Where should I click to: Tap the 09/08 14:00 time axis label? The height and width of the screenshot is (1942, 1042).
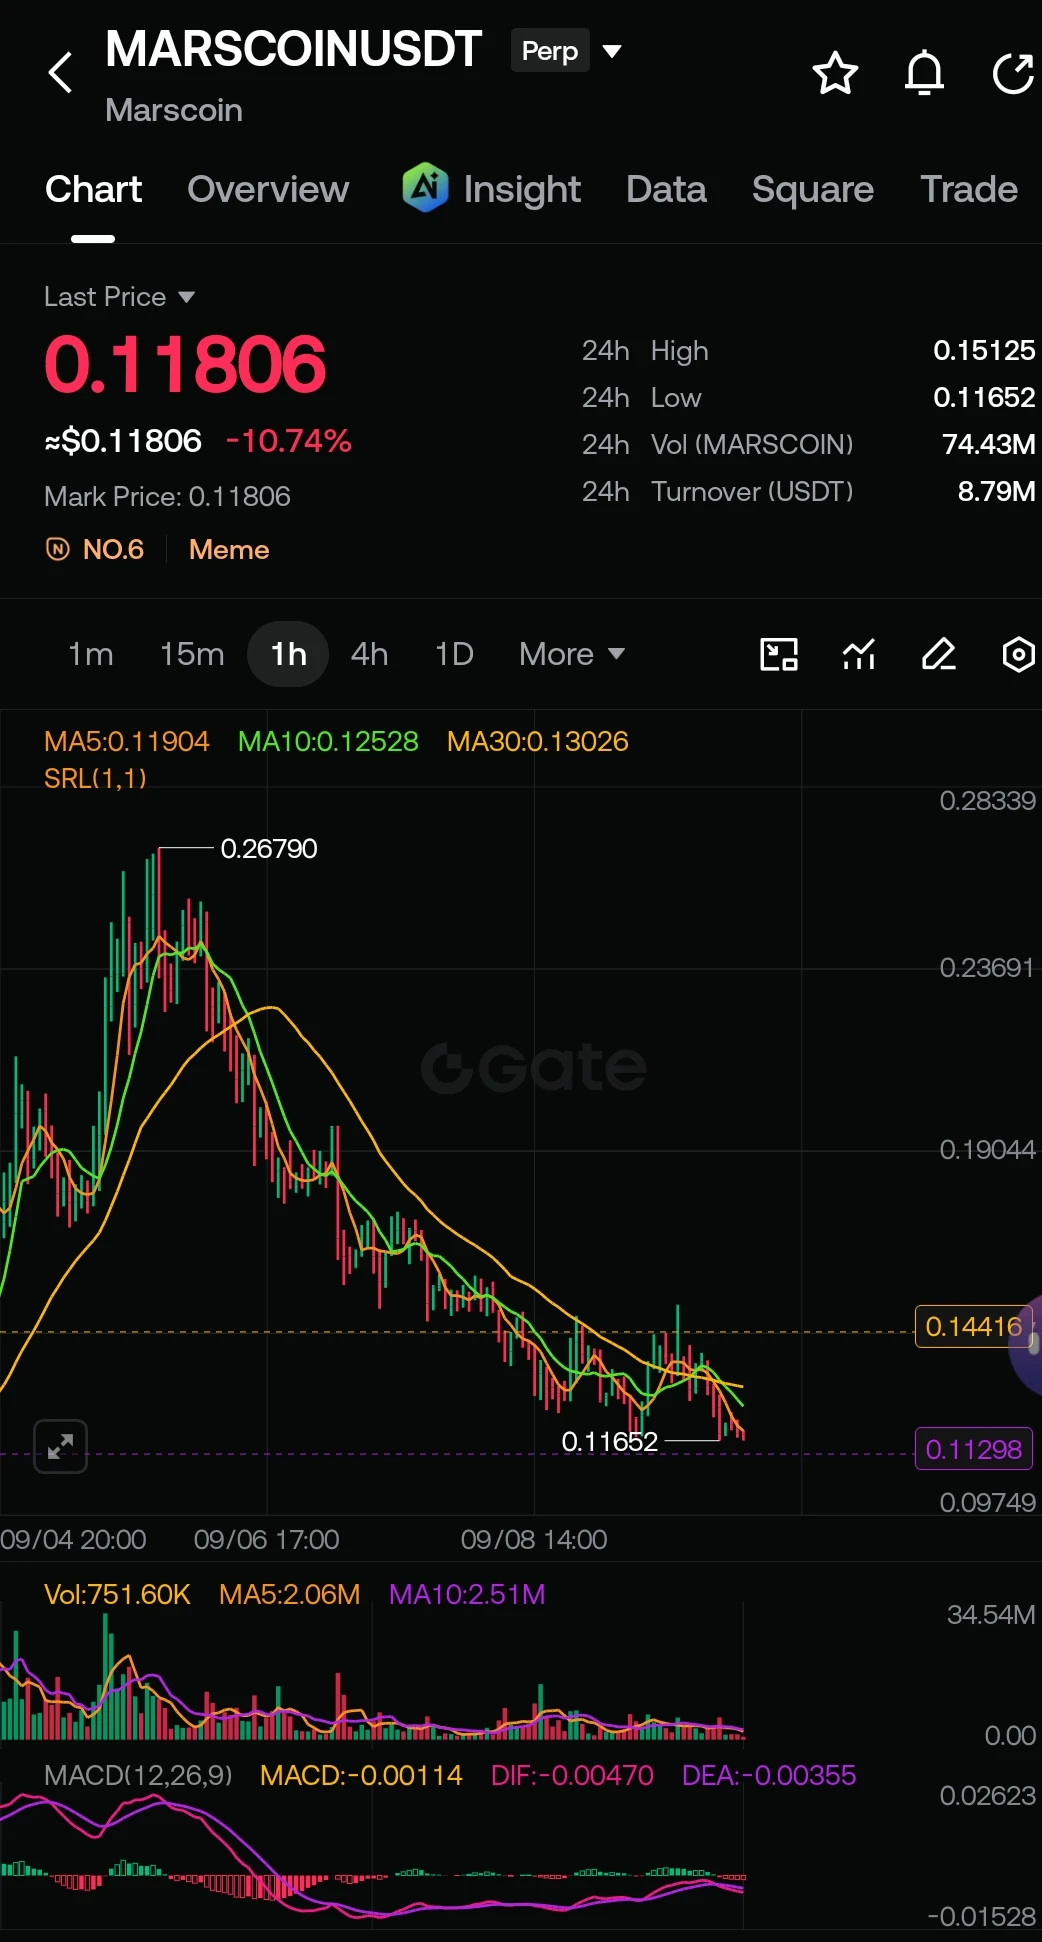[534, 1539]
